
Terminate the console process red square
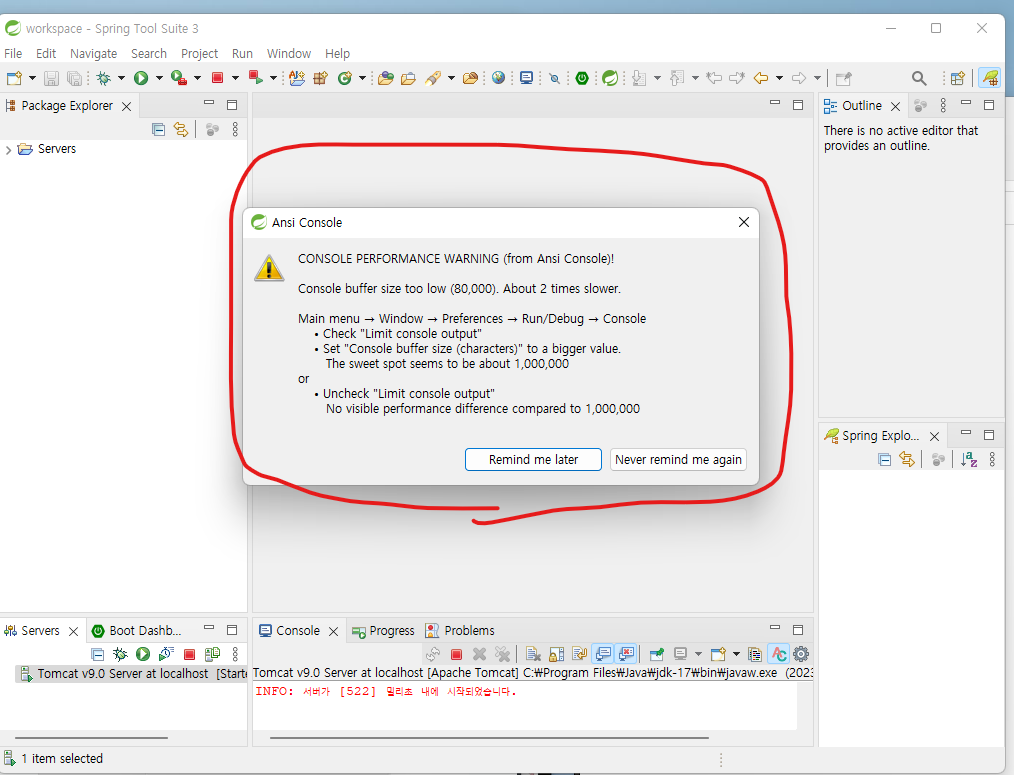pyautogui.click(x=456, y=654)
